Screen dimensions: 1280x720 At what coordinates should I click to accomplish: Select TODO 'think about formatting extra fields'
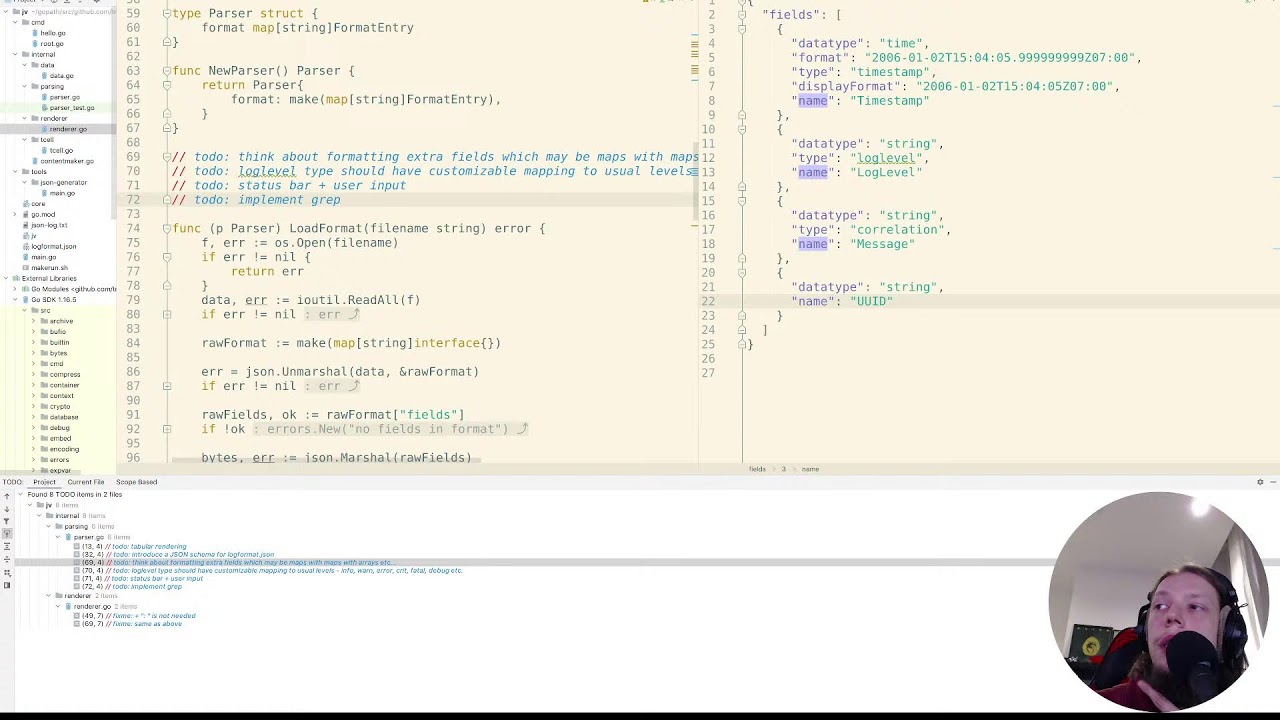click(235, 562)
